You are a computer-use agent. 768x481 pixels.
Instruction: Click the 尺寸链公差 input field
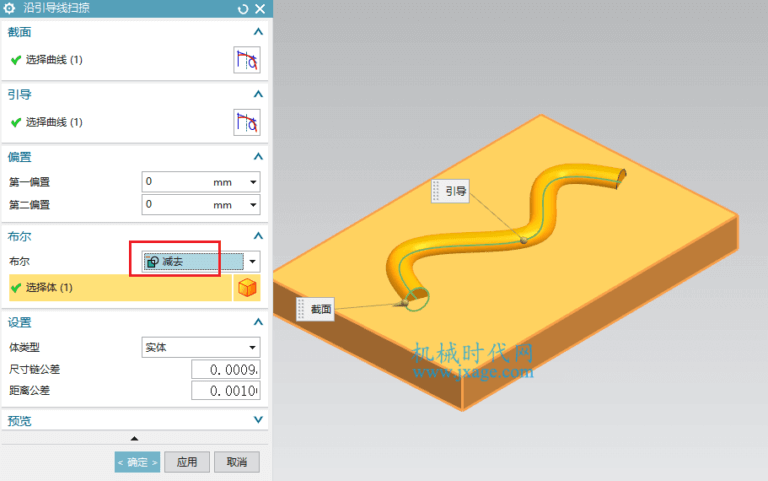point(225,370)
